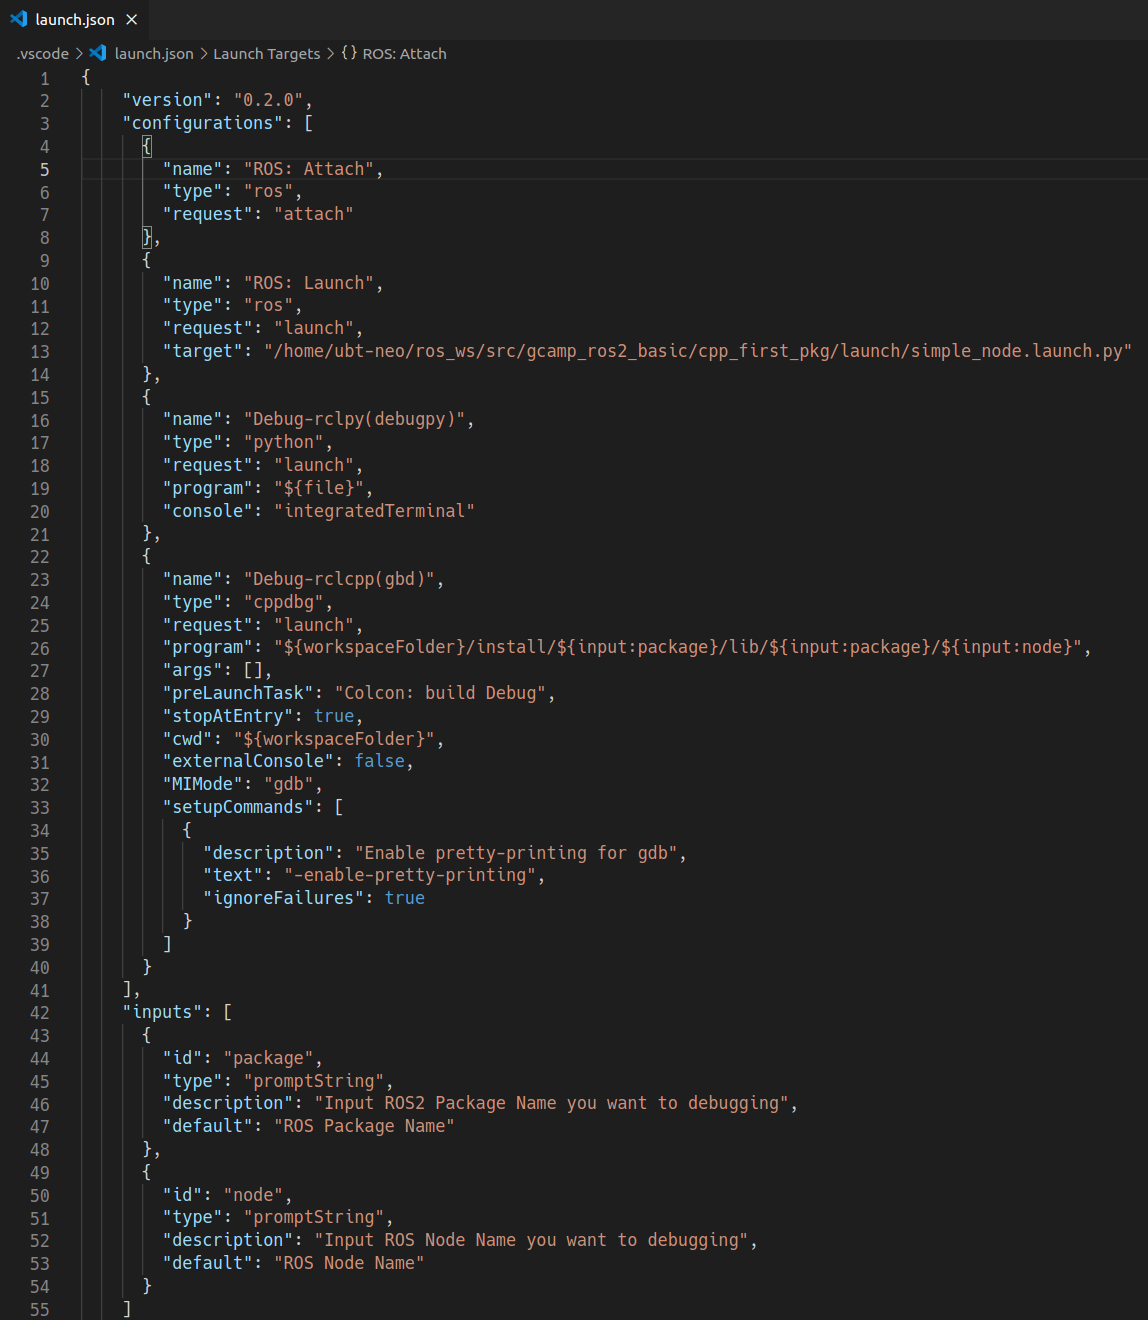Image resolution: width=1148 pixels, height=1320 pixels.
Task: Click the configurations array opening bracket
Action: tap(308, 122)
